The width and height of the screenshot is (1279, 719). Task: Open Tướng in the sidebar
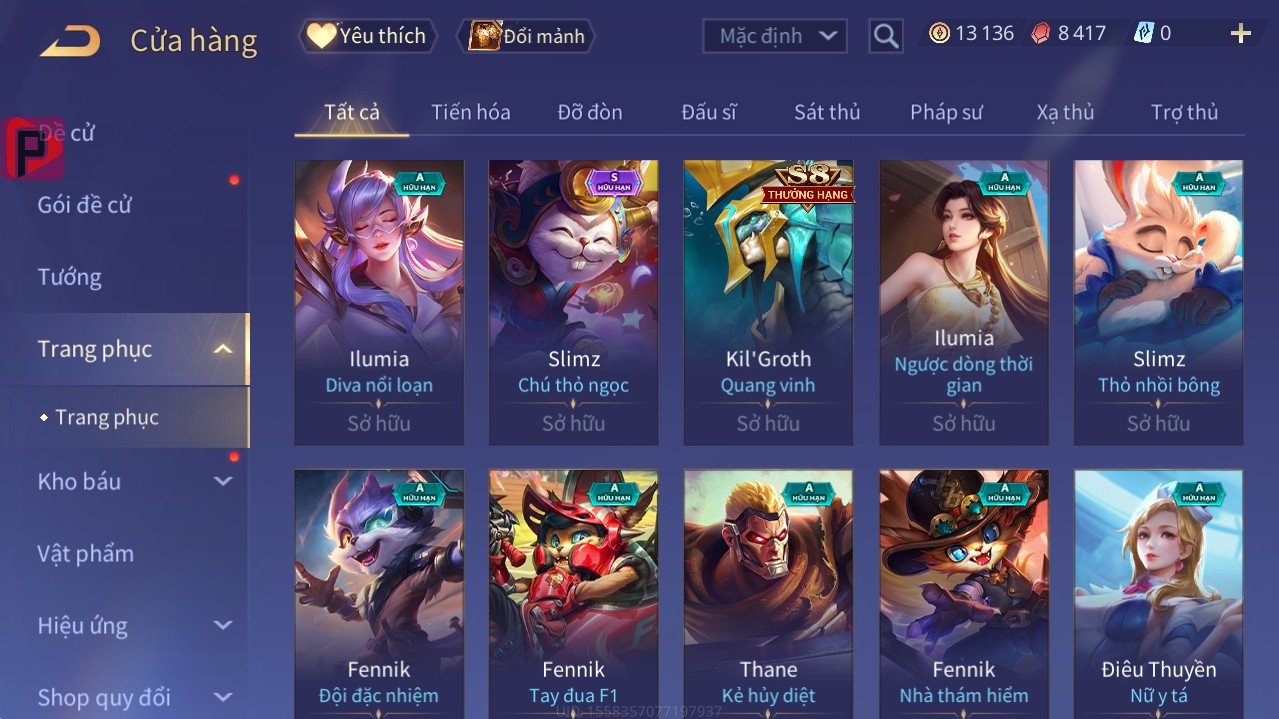pos(70,277)
